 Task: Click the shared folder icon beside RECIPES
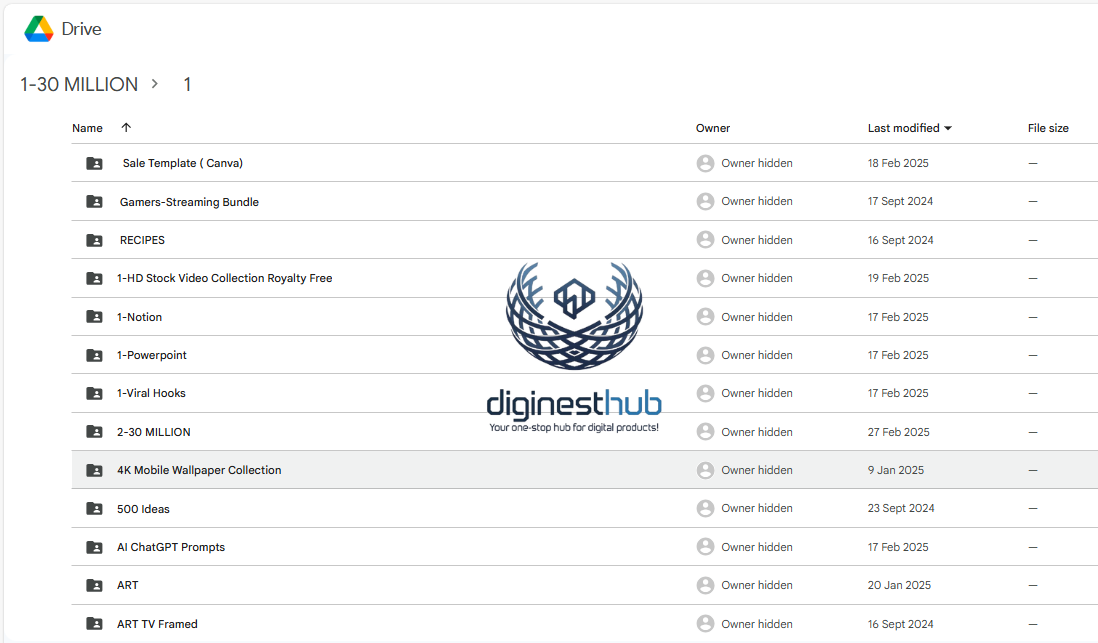tap(94, 240)
